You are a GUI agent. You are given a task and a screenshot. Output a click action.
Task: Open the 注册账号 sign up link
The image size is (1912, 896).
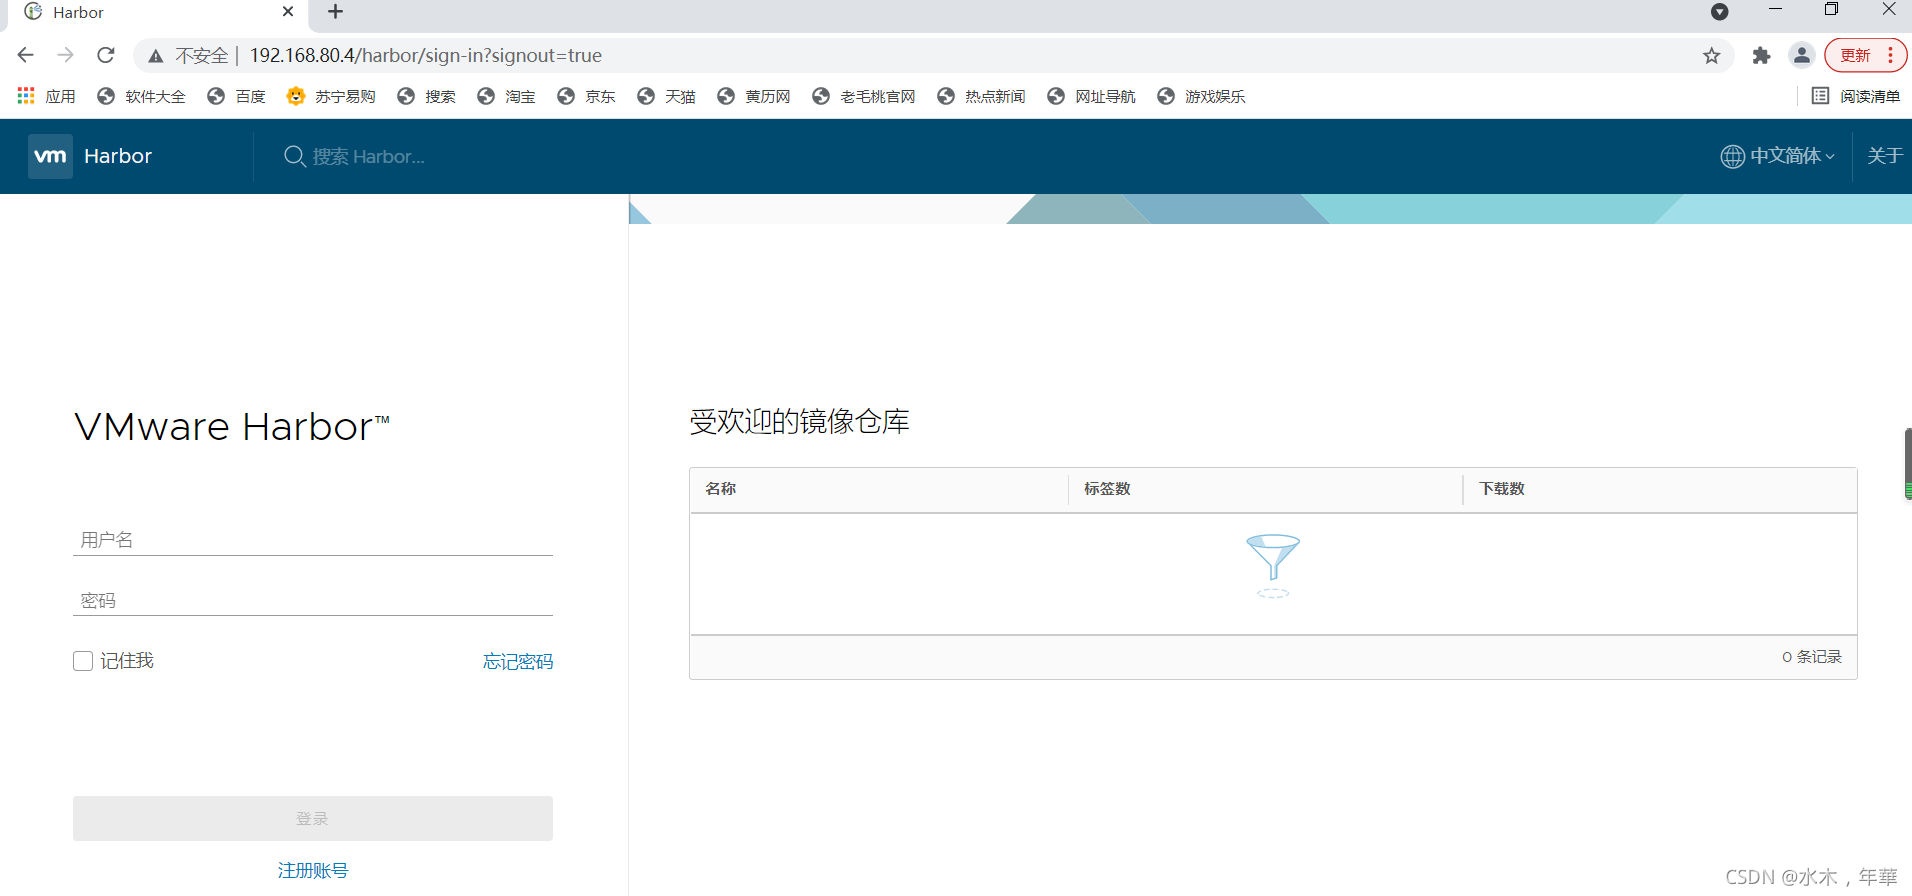(313, 870)
